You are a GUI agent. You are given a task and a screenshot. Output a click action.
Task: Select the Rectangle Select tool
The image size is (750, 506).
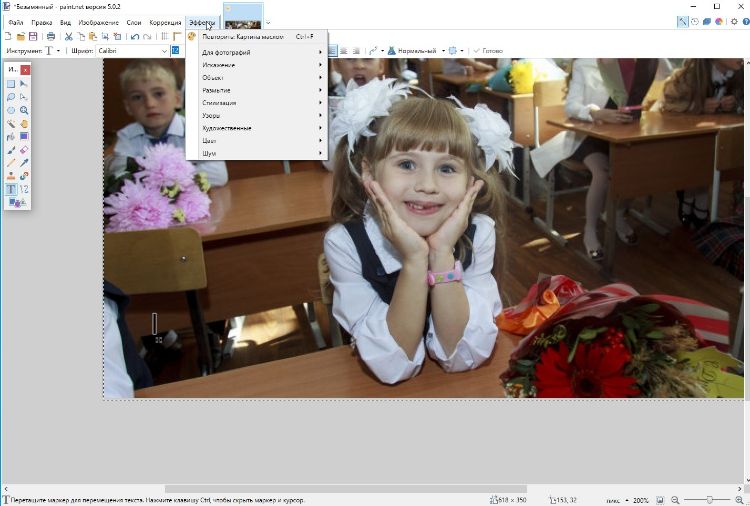click(11, 84)
